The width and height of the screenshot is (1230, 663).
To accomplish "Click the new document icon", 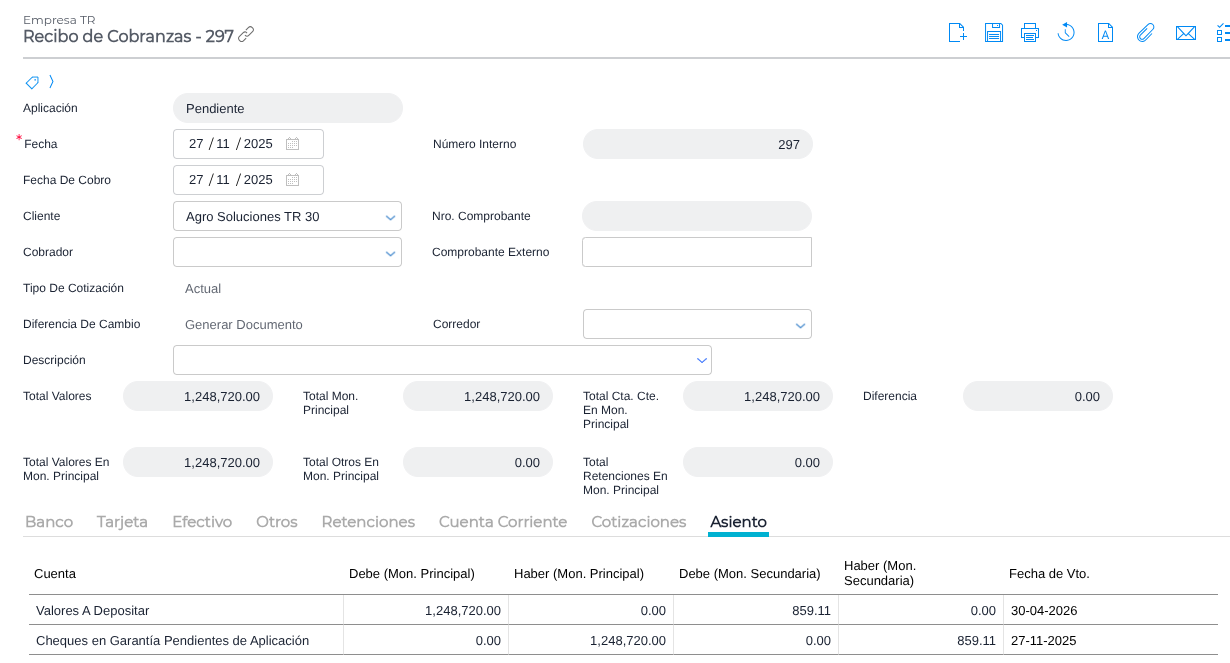I will click(x=957, y=33).
